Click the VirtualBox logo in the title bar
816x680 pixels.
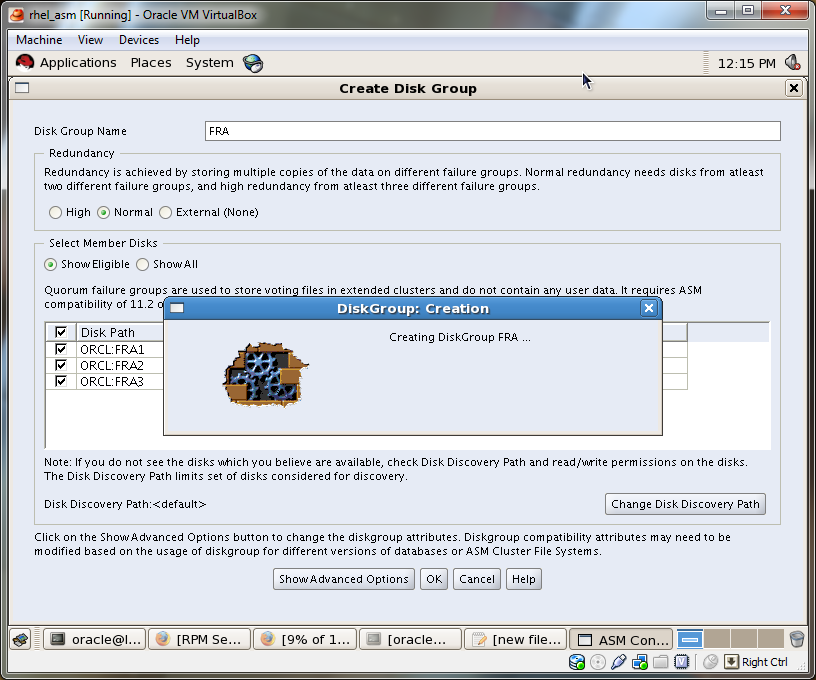click(17, 15)
